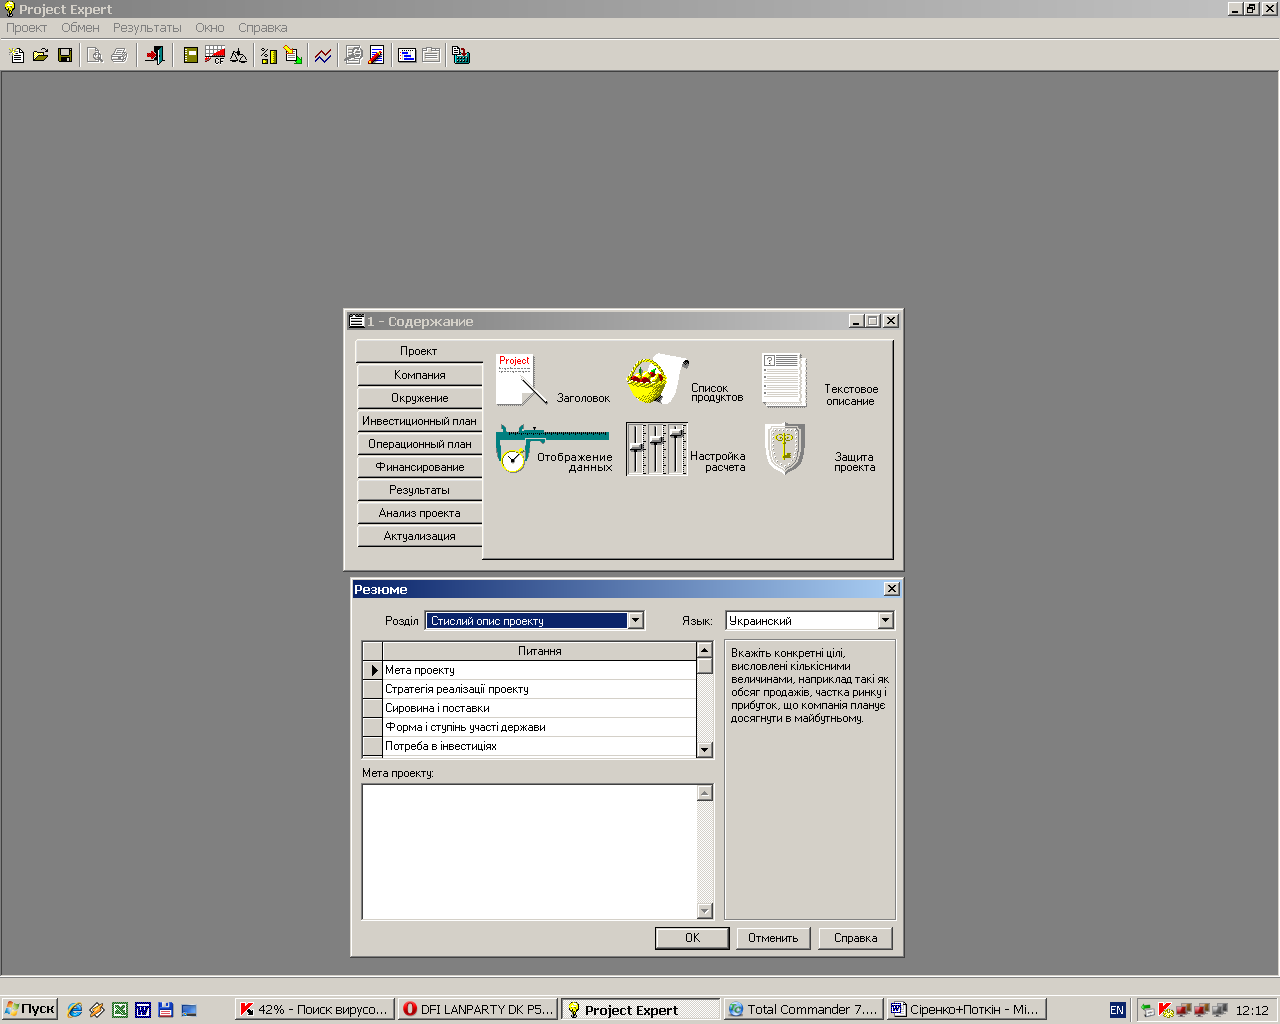Click the Пуск start button
Screen dimensions: 1280x1024
[x=30, y=1009]
